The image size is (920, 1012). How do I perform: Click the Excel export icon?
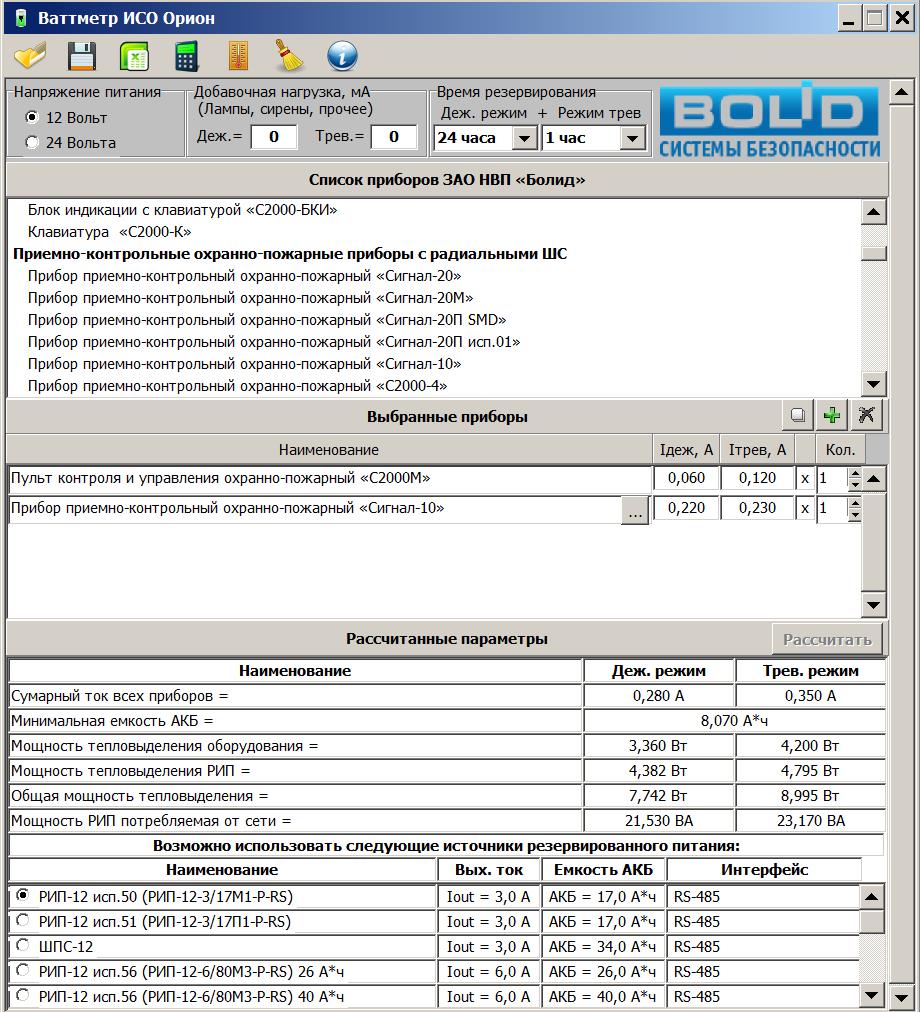[134, 56]
